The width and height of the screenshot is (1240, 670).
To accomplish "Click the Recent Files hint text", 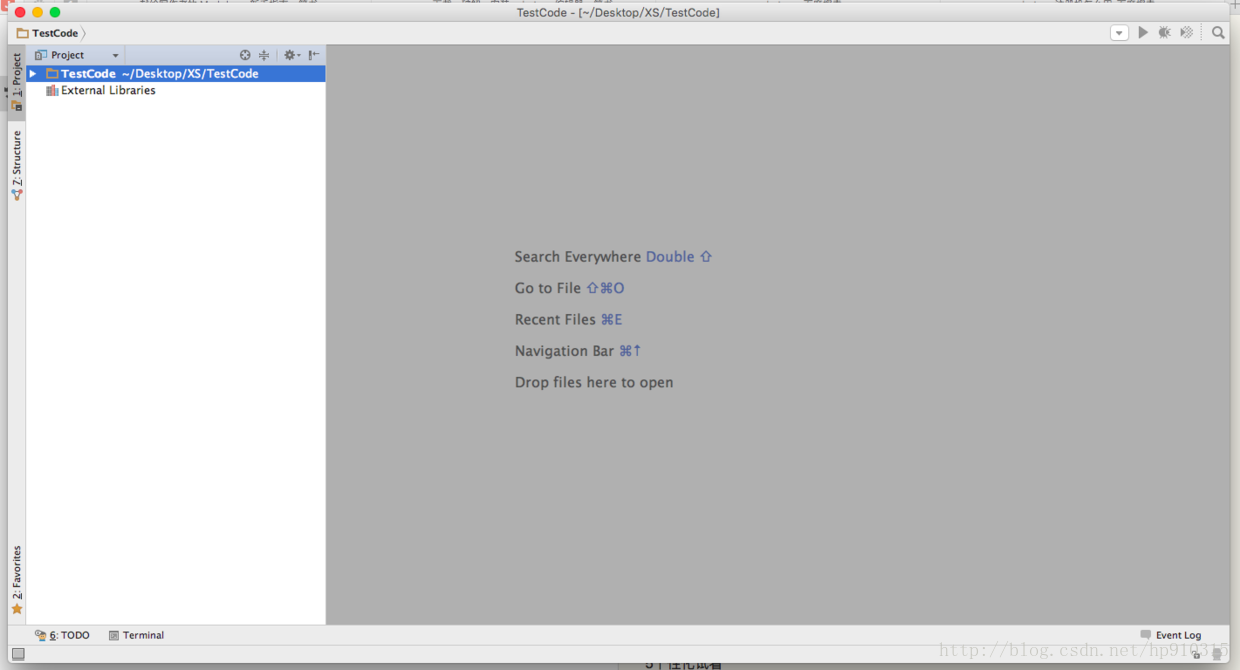I will [569, 320].
